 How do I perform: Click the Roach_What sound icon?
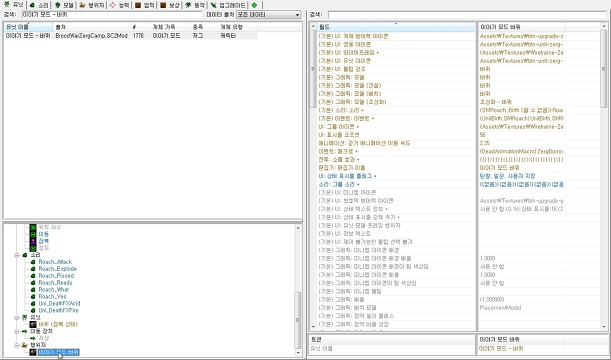coord(33,290)
